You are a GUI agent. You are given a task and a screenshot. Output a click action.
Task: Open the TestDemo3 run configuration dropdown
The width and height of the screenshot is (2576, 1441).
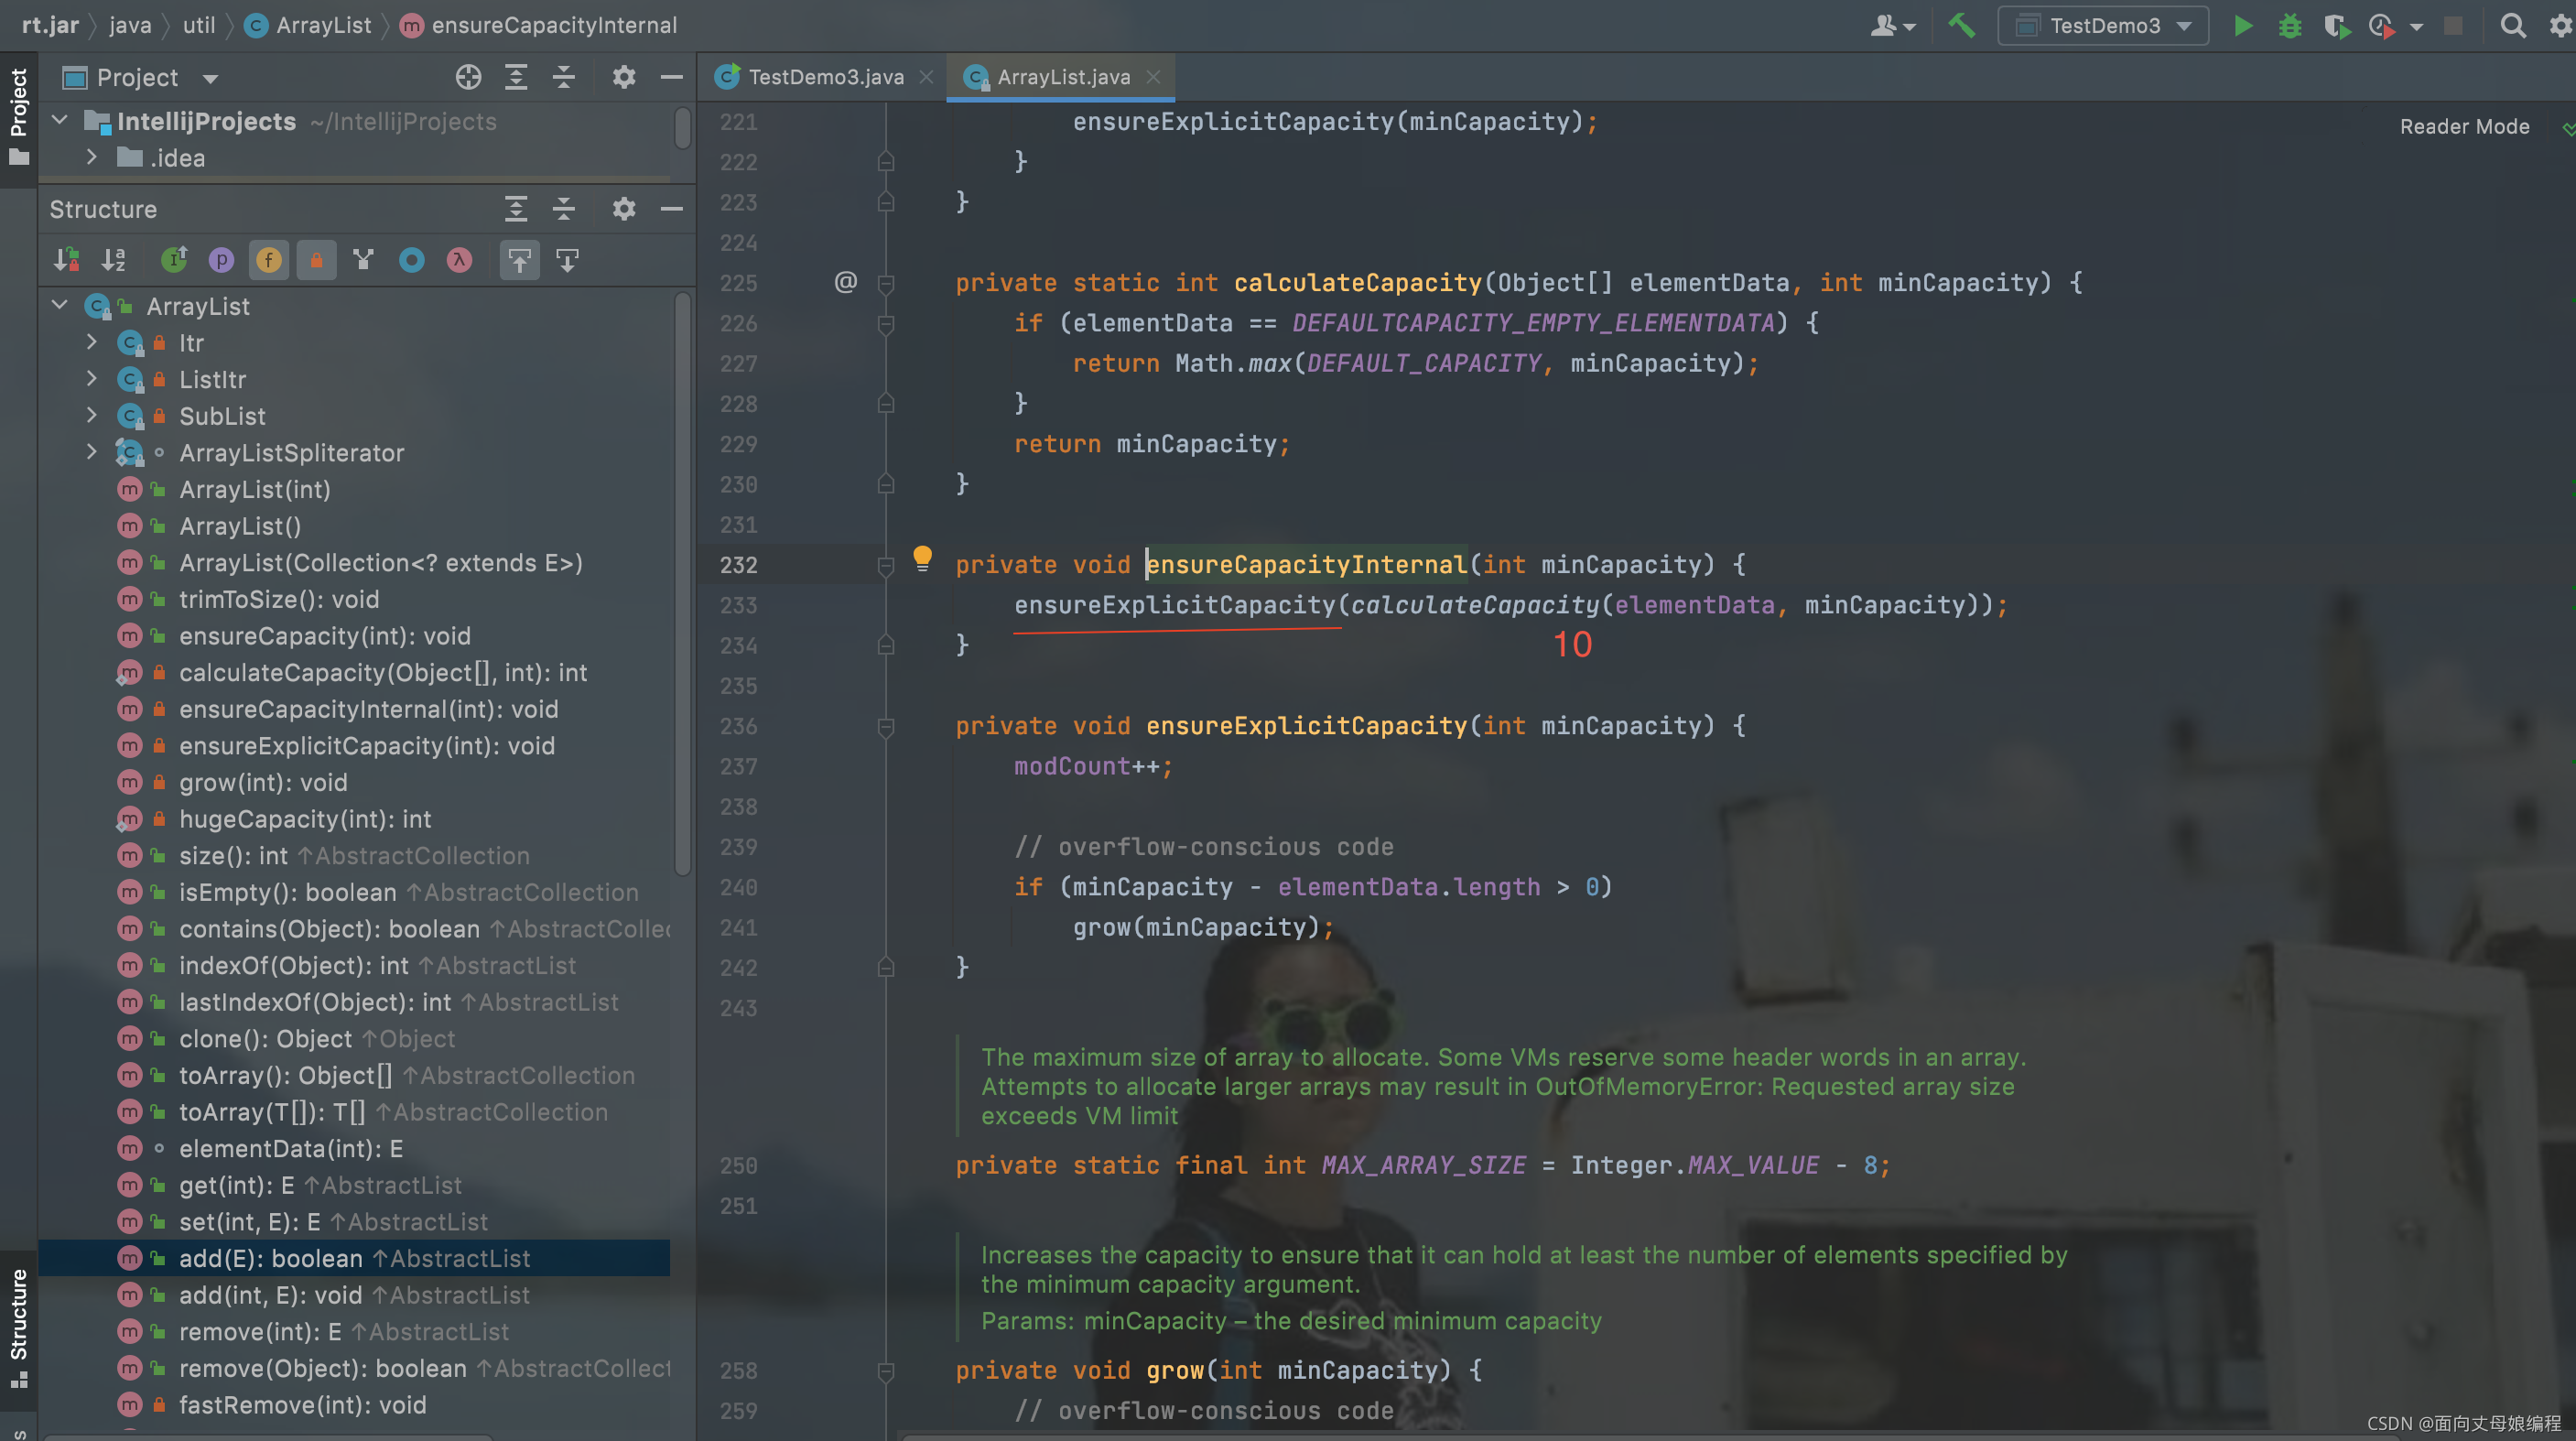[x=2106, y=26]
